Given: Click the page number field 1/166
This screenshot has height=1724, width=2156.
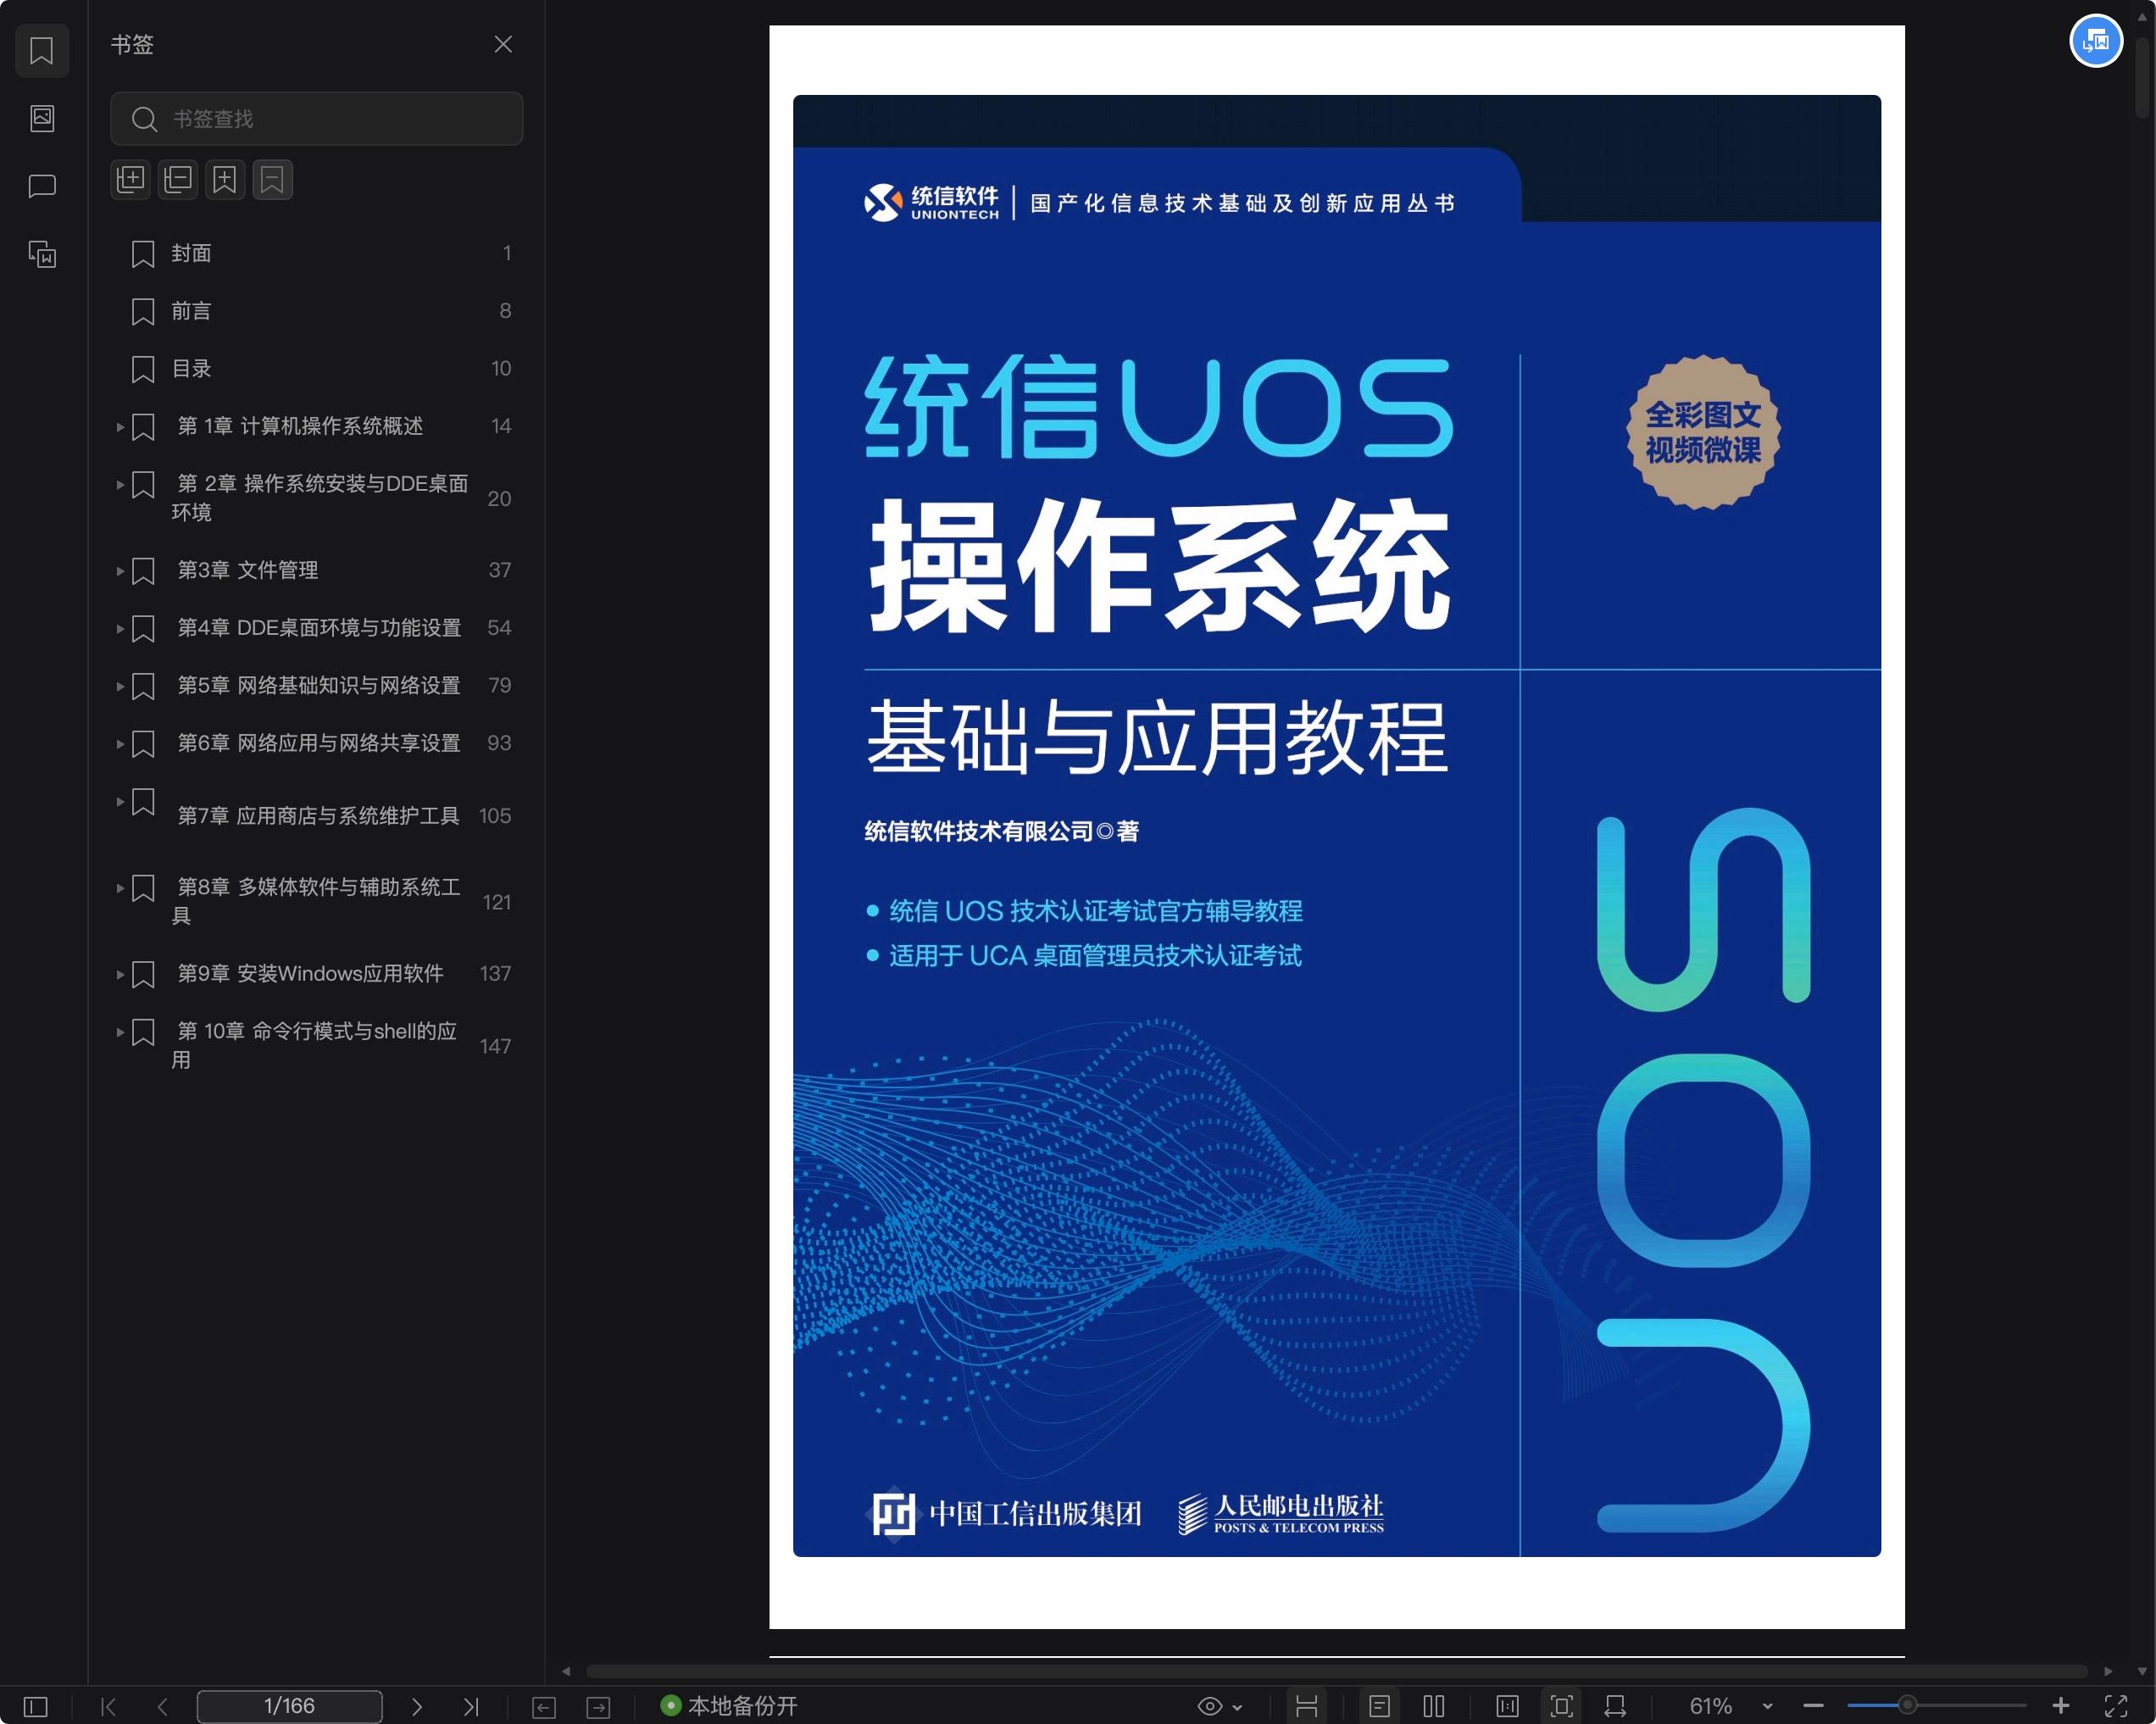Looking at the screenshot, I should pyautogui.click(x=289, y=1706).
